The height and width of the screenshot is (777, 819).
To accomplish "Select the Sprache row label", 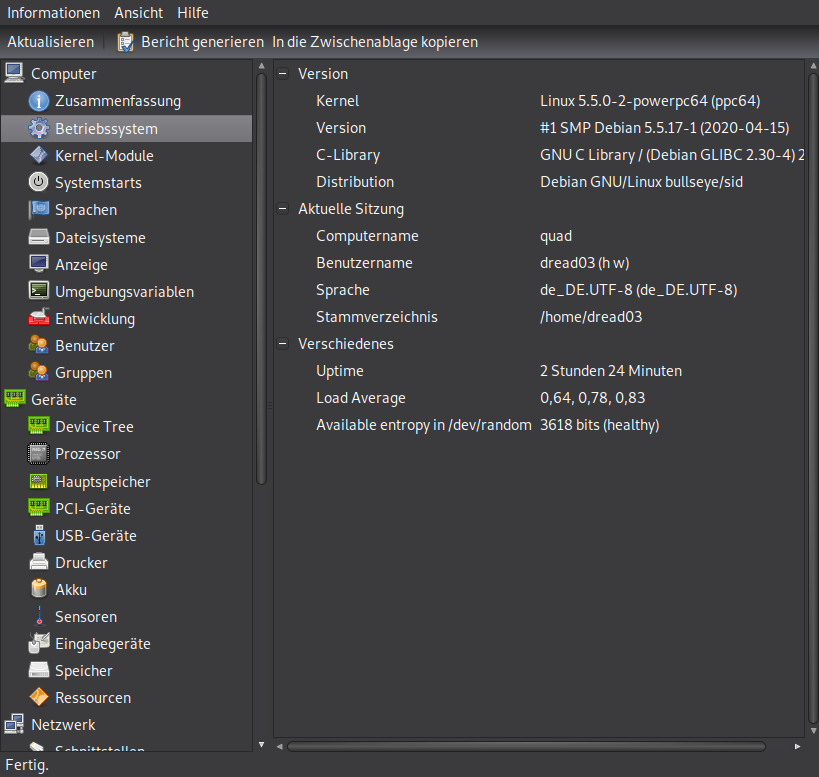I will coord(343,290).
